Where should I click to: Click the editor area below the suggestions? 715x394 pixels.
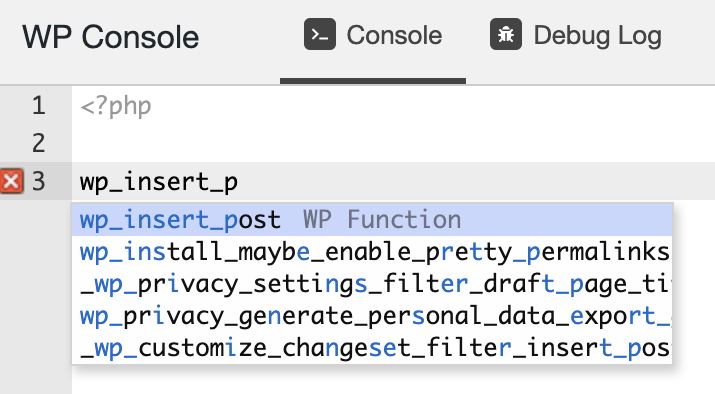click(393, 379)
